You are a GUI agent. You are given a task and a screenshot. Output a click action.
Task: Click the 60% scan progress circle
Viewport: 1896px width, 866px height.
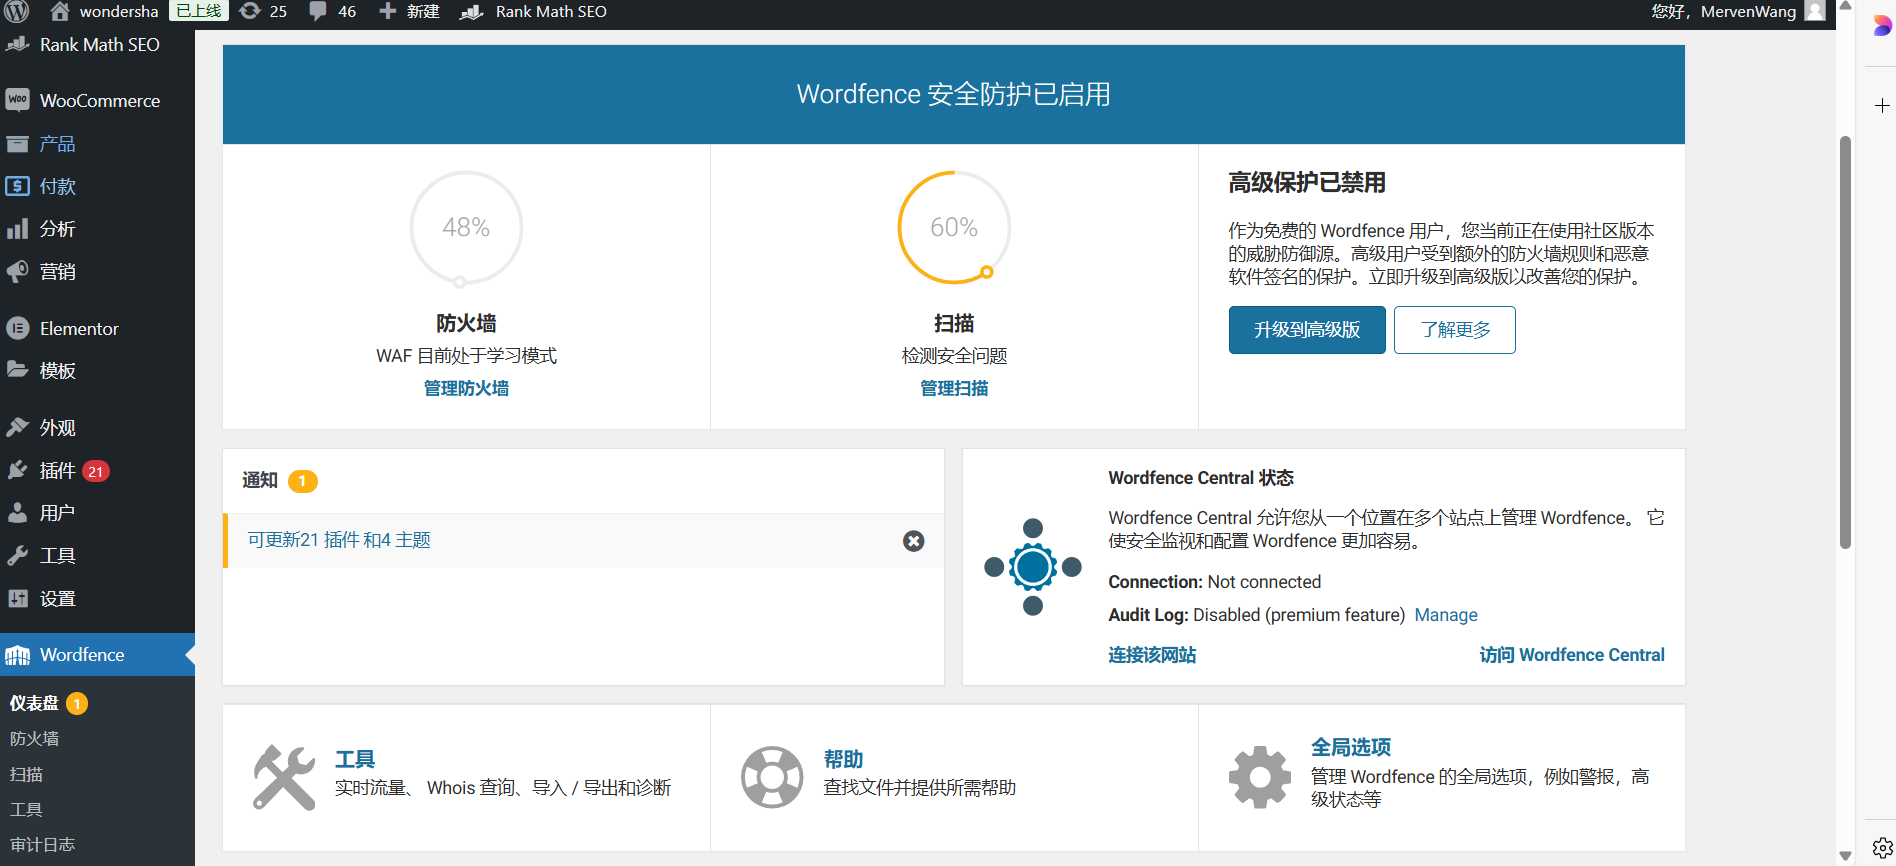tap(954, 228)
